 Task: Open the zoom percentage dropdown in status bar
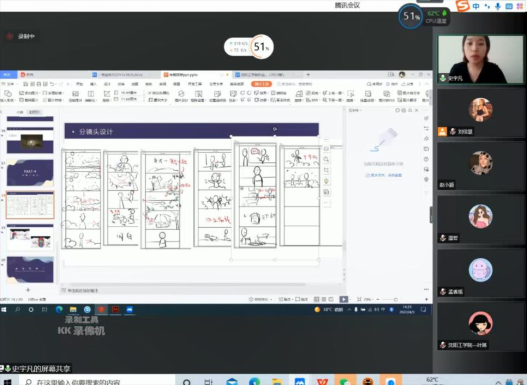[367, 299]
